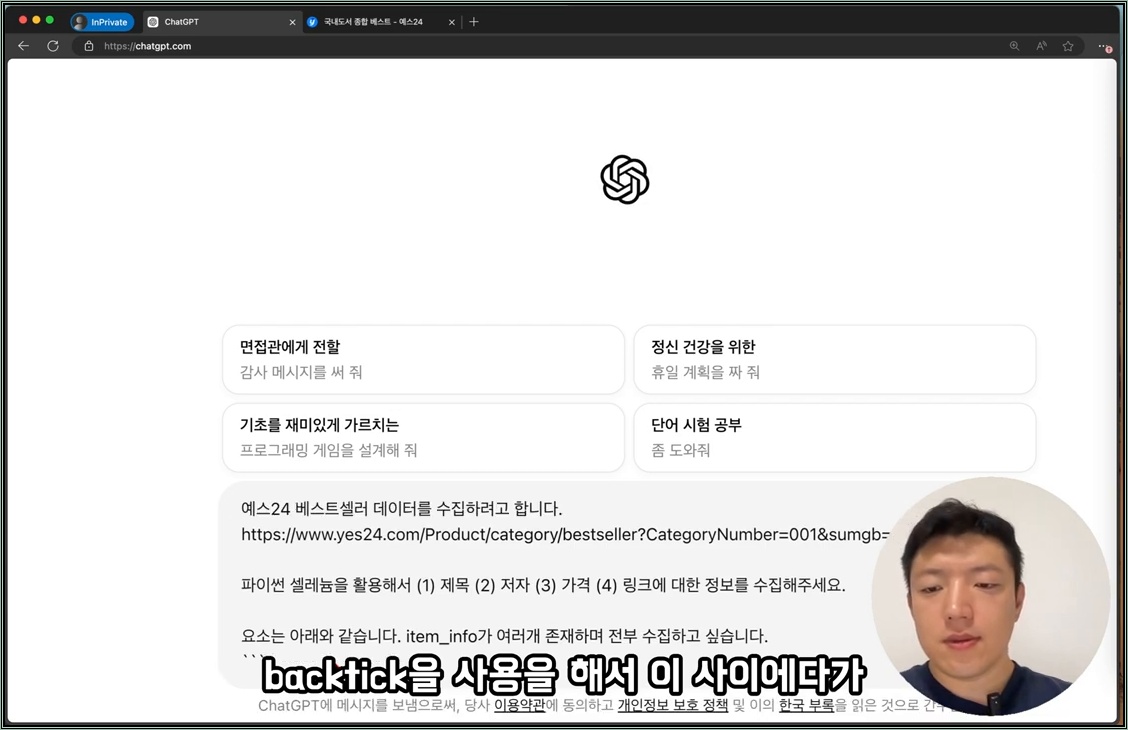Viewport: 1128px width, 730px height.
Task: Open browser settings ellipsis menu
Action: 1105,47
